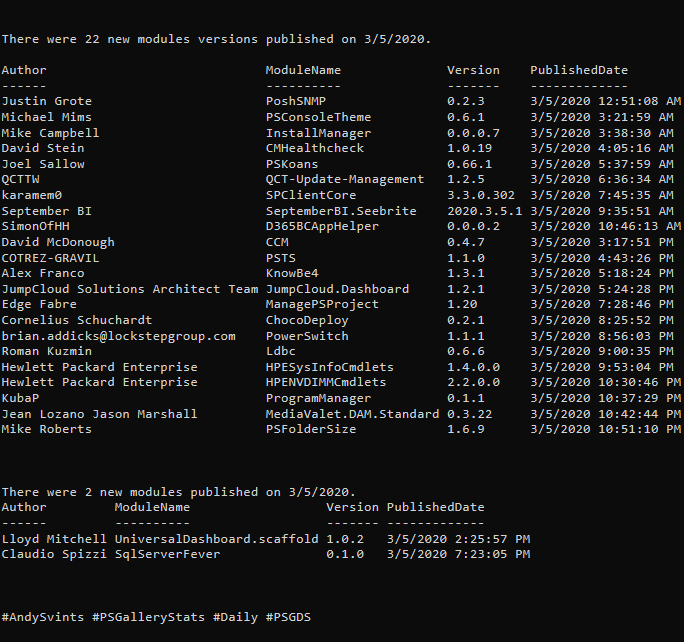Click the #AndySvints hashtag
Image resolution: width=684 pixels, height=642 pixels.
pos(43,618)
